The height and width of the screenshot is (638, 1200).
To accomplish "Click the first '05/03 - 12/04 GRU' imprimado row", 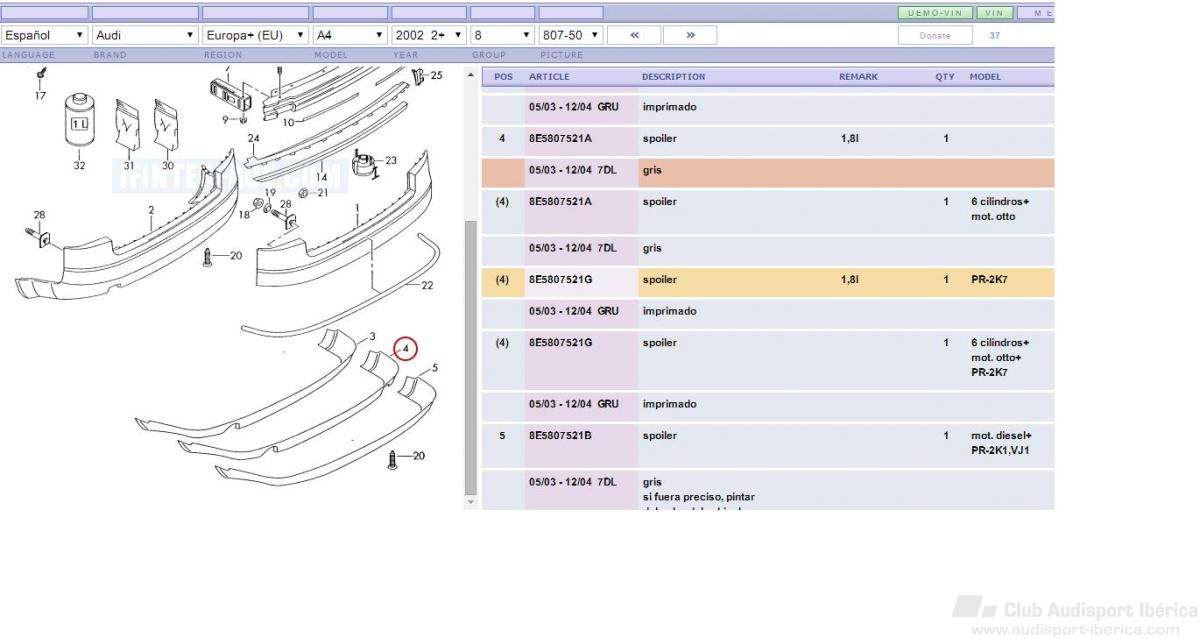I will (x=768, y=108).
